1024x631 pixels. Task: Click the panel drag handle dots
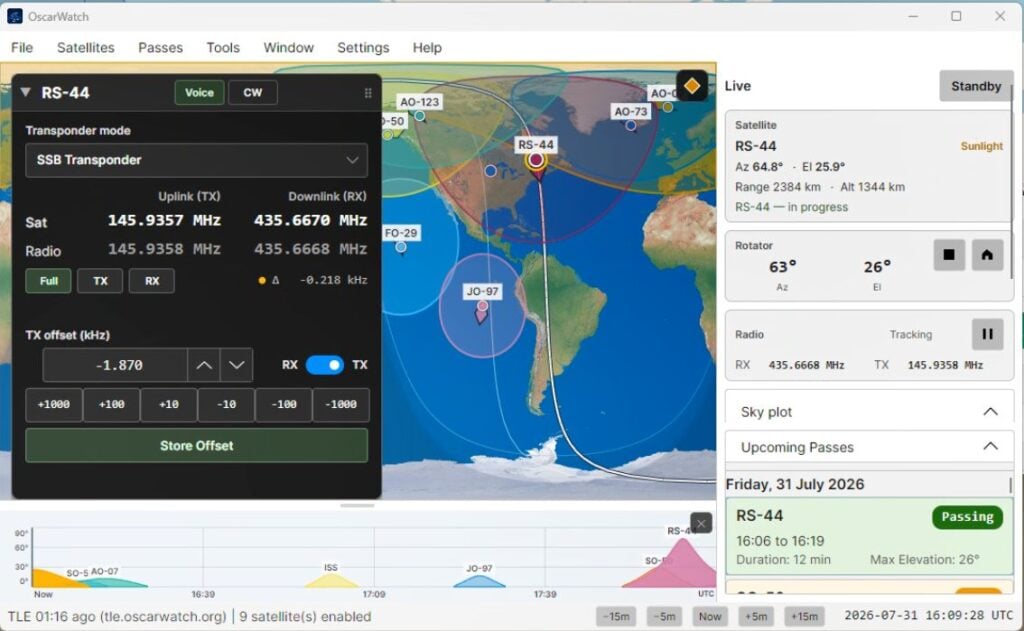coord(368,93)
